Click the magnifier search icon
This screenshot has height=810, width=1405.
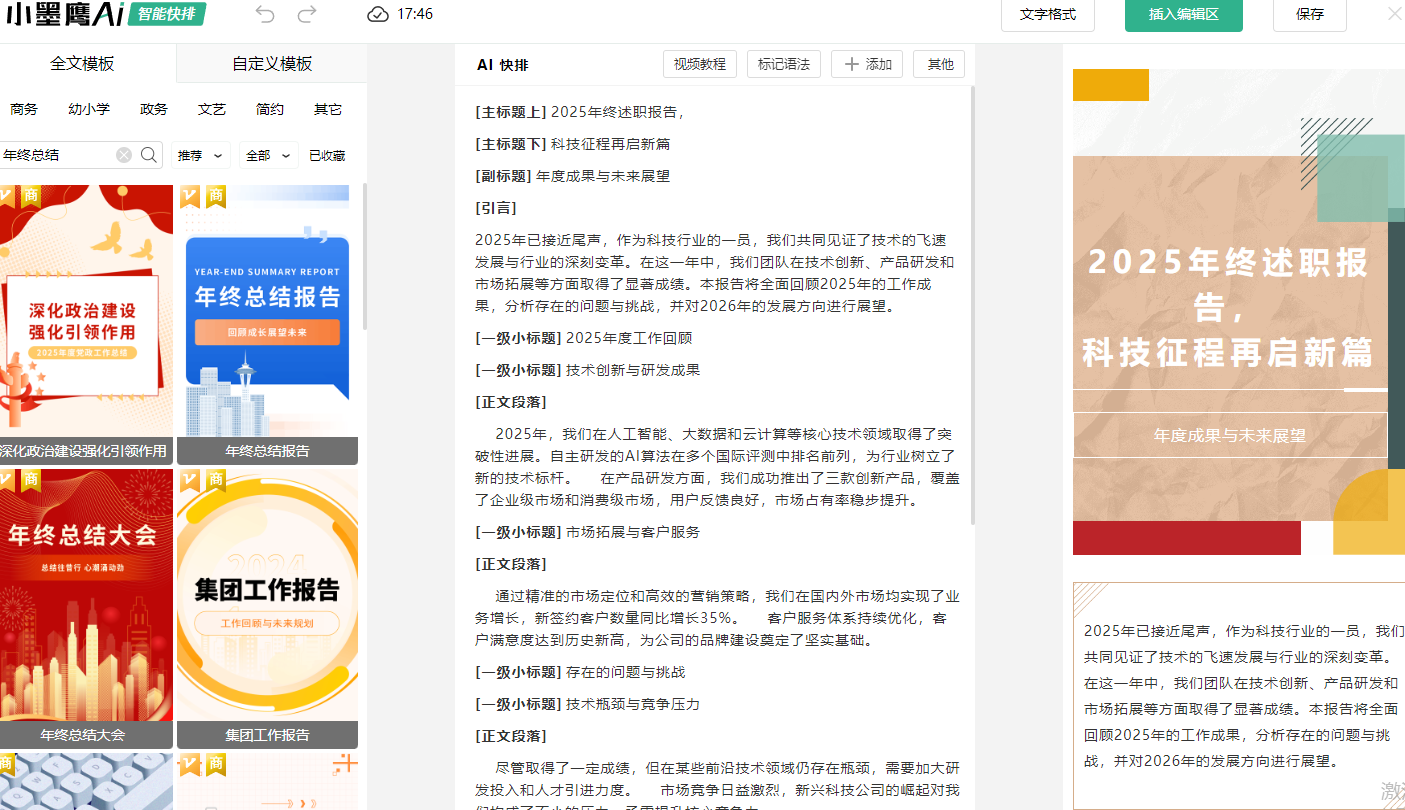click(x=149, y=155)
